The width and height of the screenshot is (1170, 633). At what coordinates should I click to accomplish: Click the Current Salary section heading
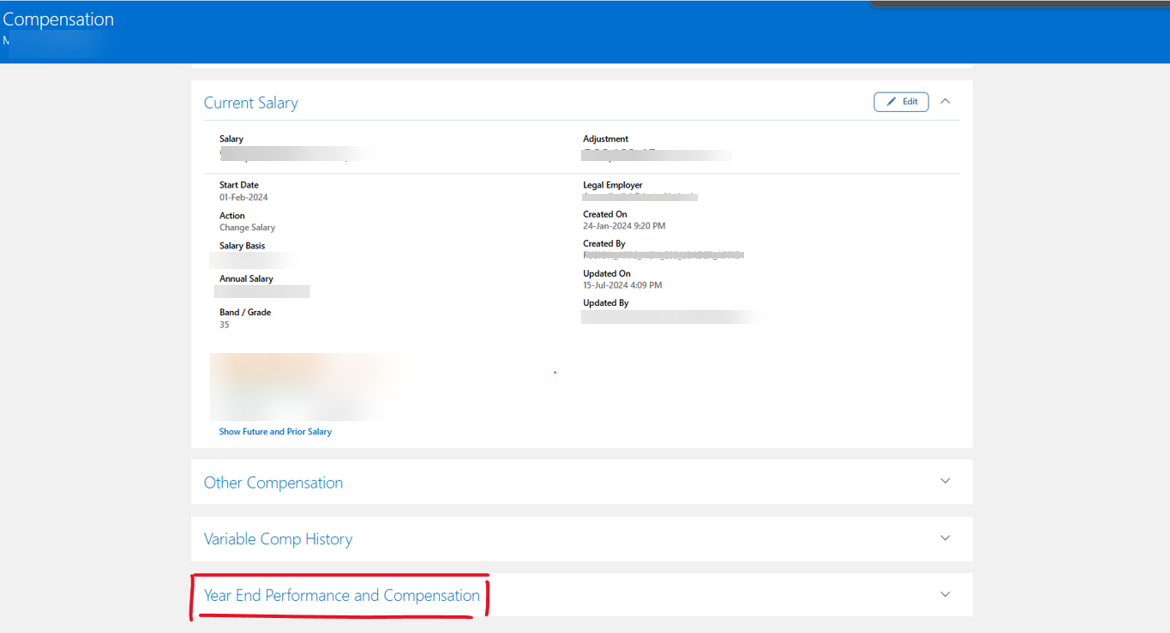pos(251,102)
